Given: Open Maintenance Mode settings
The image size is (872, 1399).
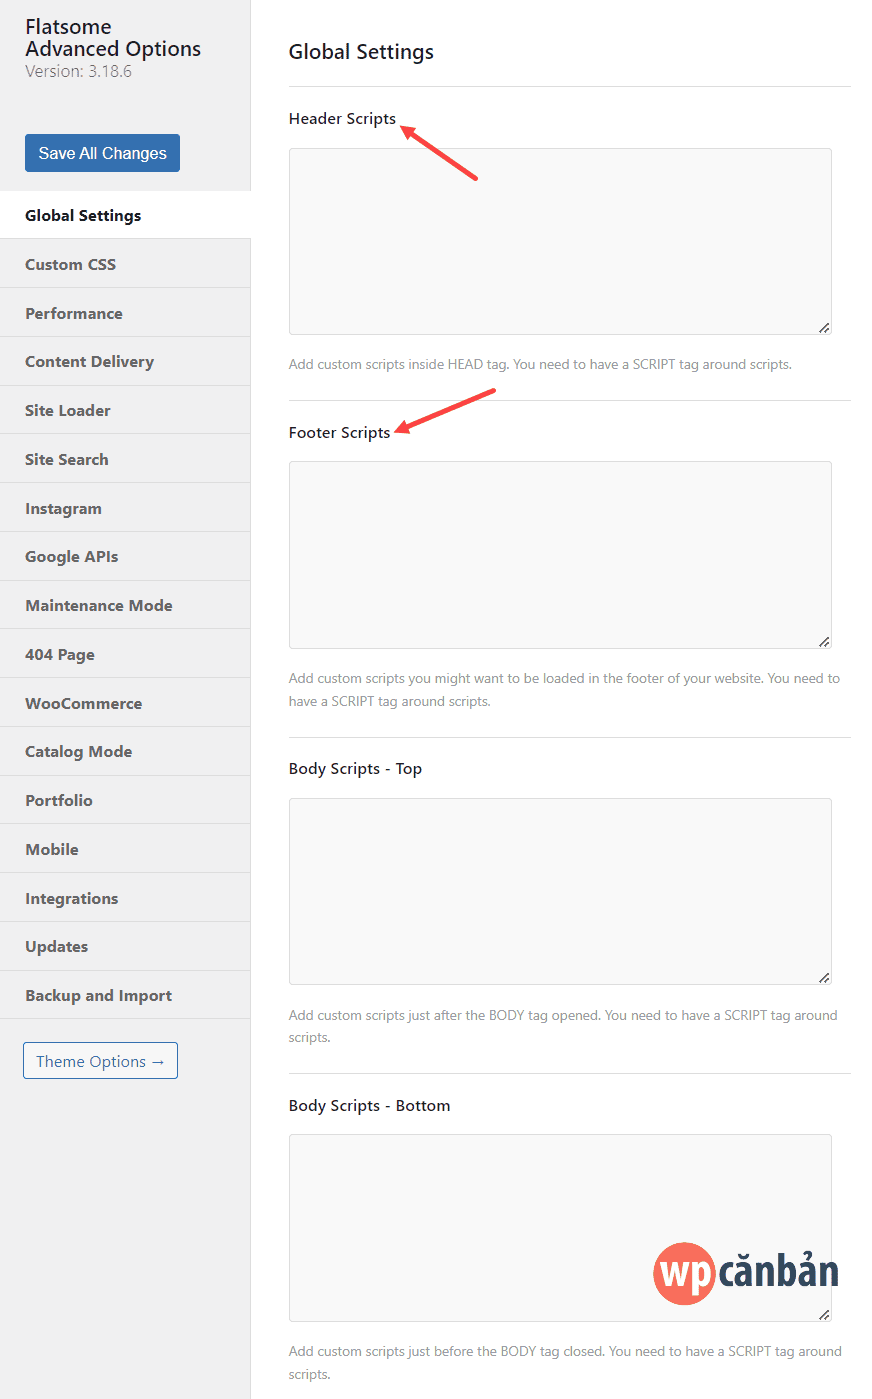Looking at the screenshot, I should 98,605.
